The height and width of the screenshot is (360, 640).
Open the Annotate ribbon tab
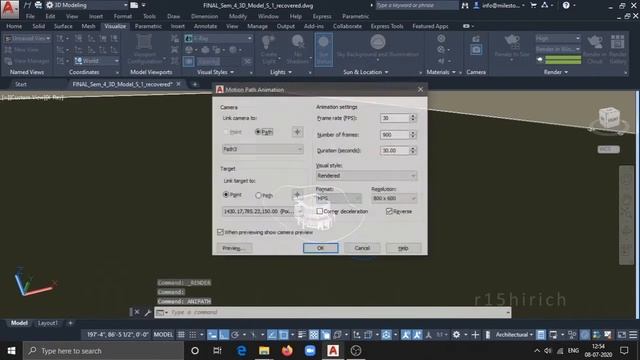[205, 26]
